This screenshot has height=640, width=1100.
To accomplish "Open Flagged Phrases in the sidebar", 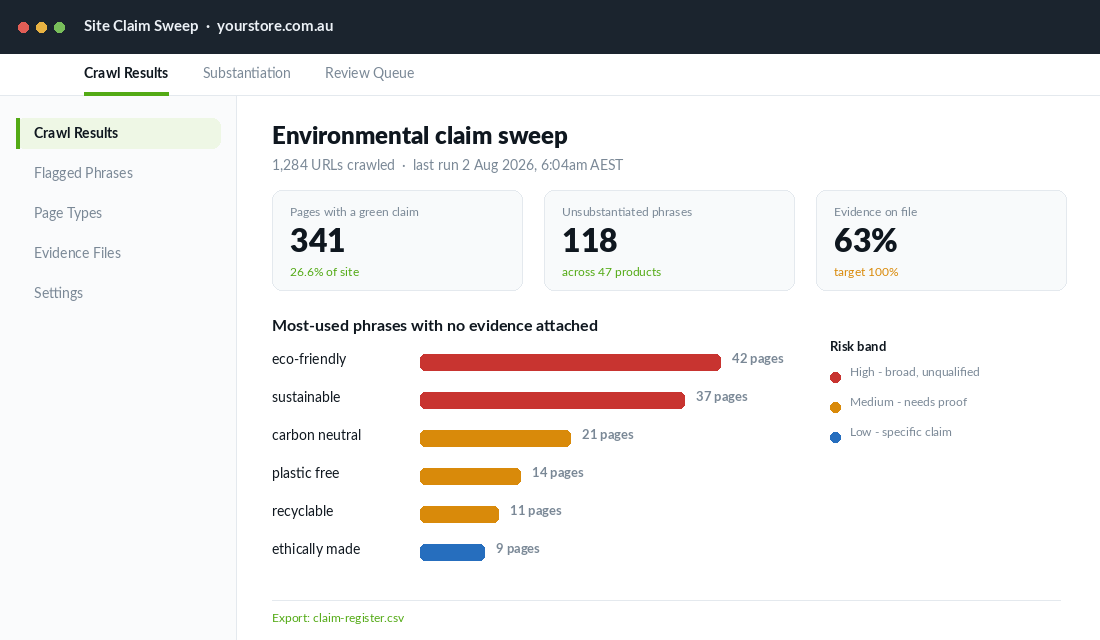I will pyautogui.click(x=83, y=173).
